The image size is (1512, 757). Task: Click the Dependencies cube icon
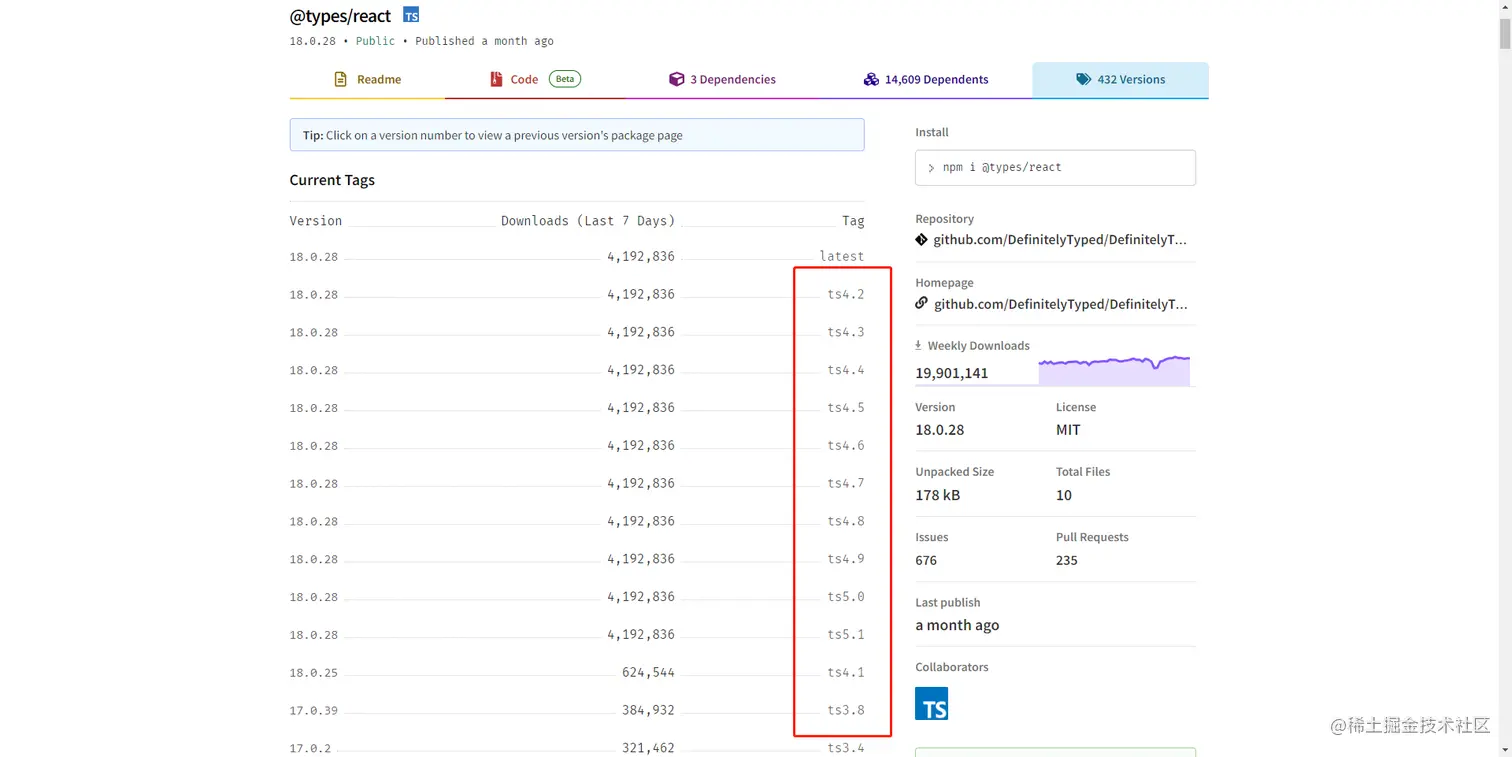677,79
